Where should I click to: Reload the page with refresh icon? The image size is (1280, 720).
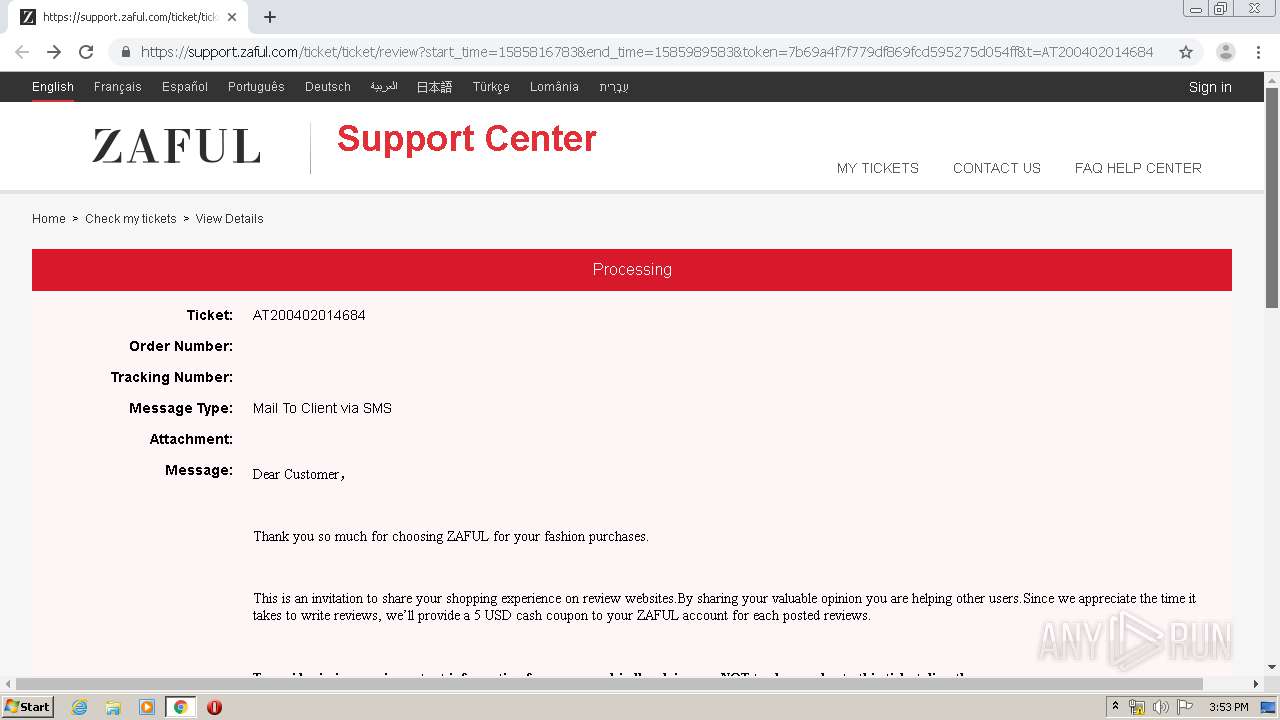click(86, 52)
